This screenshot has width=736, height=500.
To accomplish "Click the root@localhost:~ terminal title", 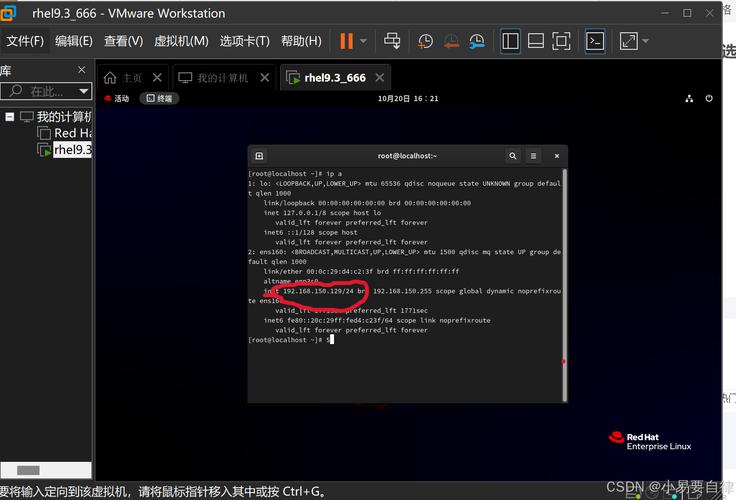I will coord(407,156).
